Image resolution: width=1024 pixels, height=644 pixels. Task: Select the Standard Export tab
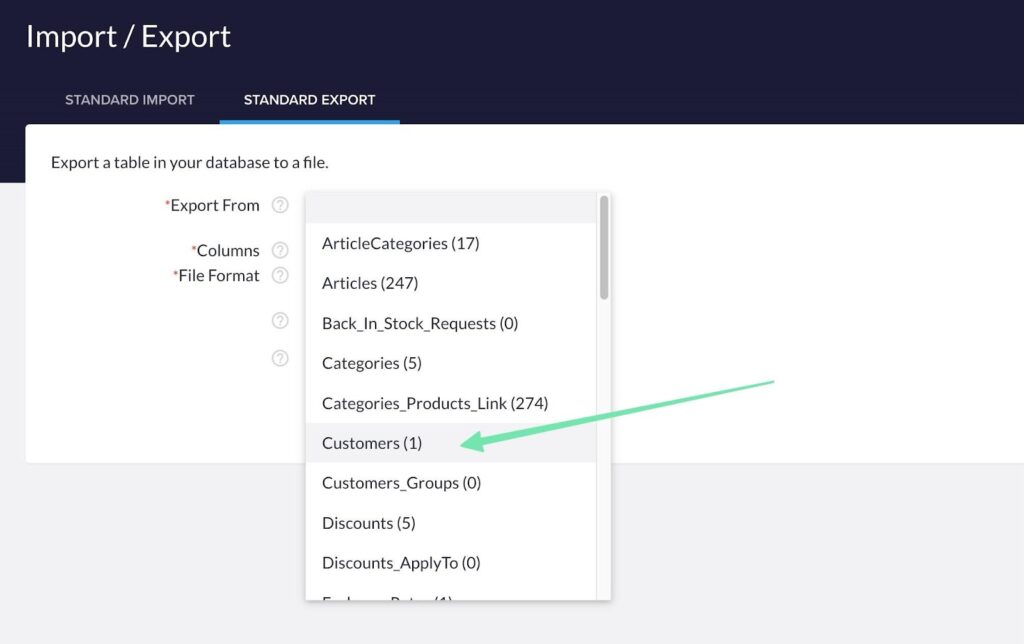pos(309,100)
